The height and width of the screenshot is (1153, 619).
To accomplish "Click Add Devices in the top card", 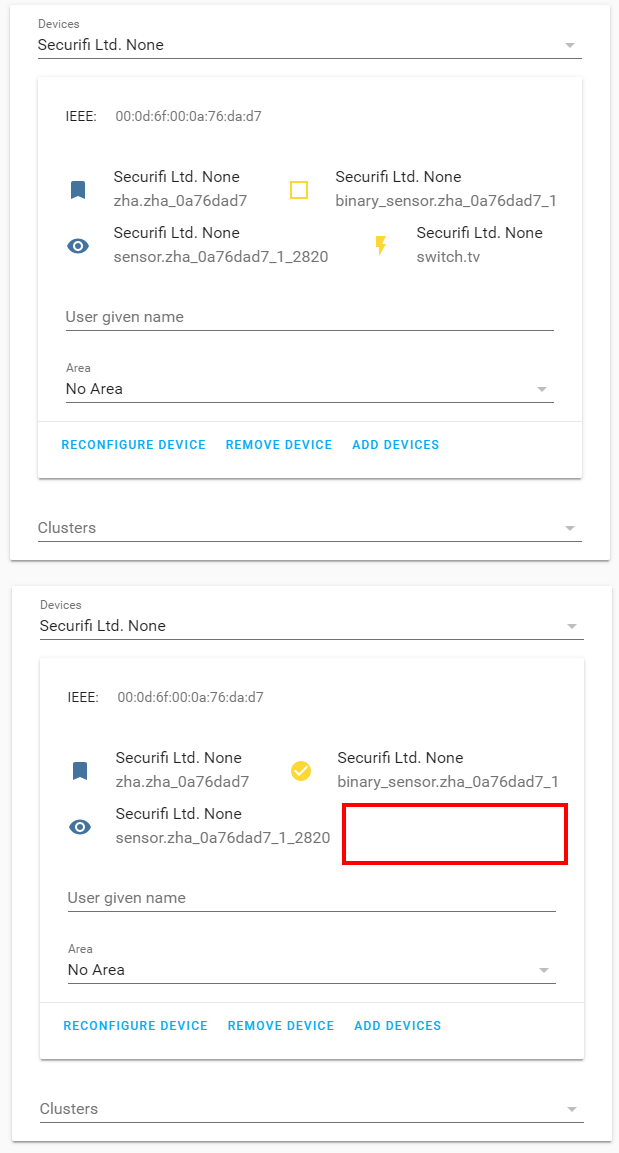I will coord(396,445).
